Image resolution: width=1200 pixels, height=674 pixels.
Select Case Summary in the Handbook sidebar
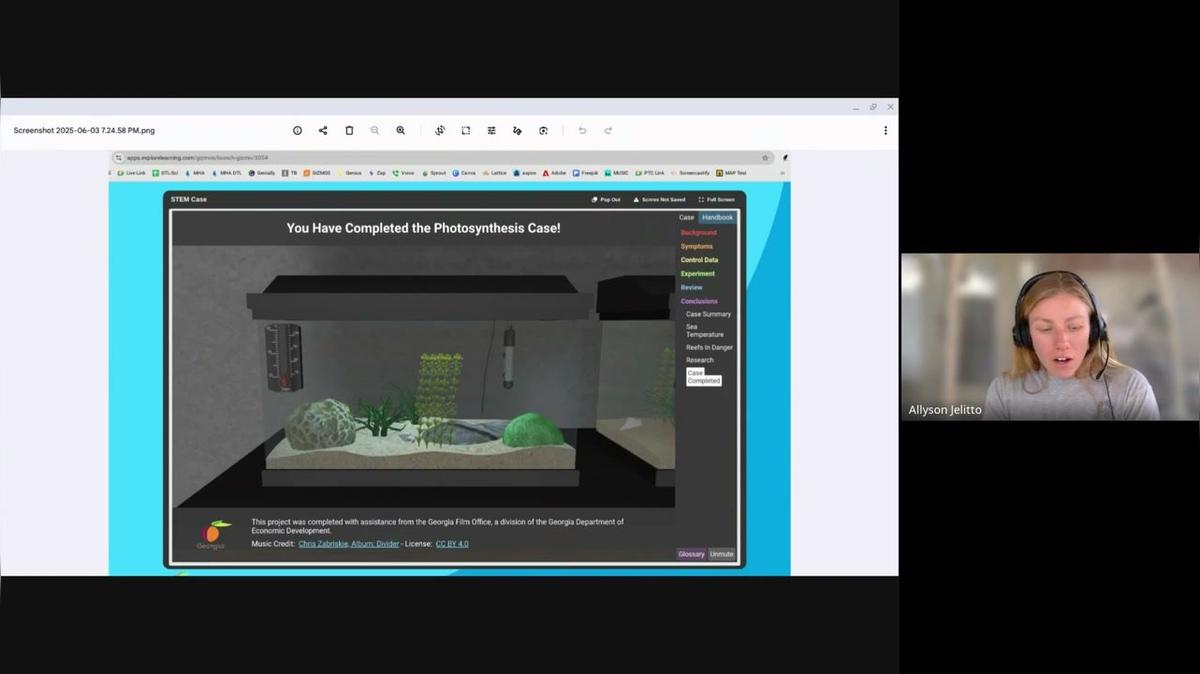click(708, 314)
